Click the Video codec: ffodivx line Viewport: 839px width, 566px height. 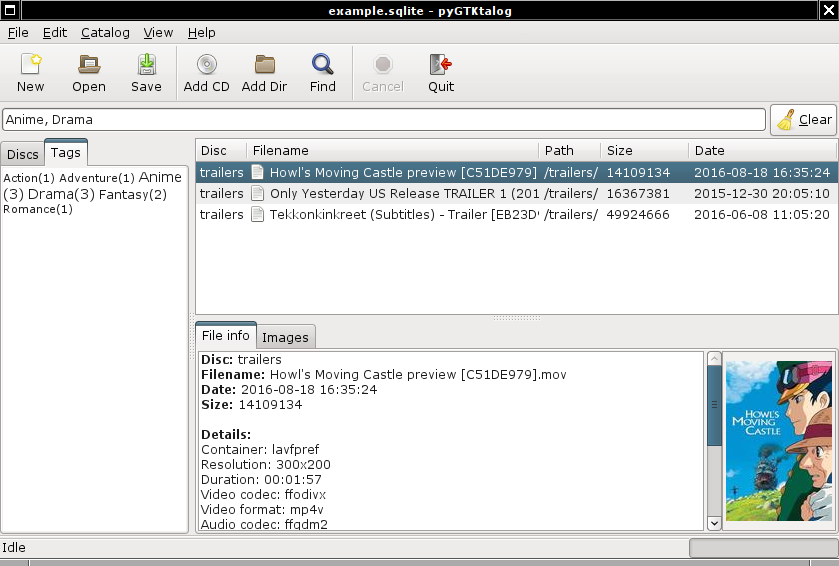click(x=264, y=494)
